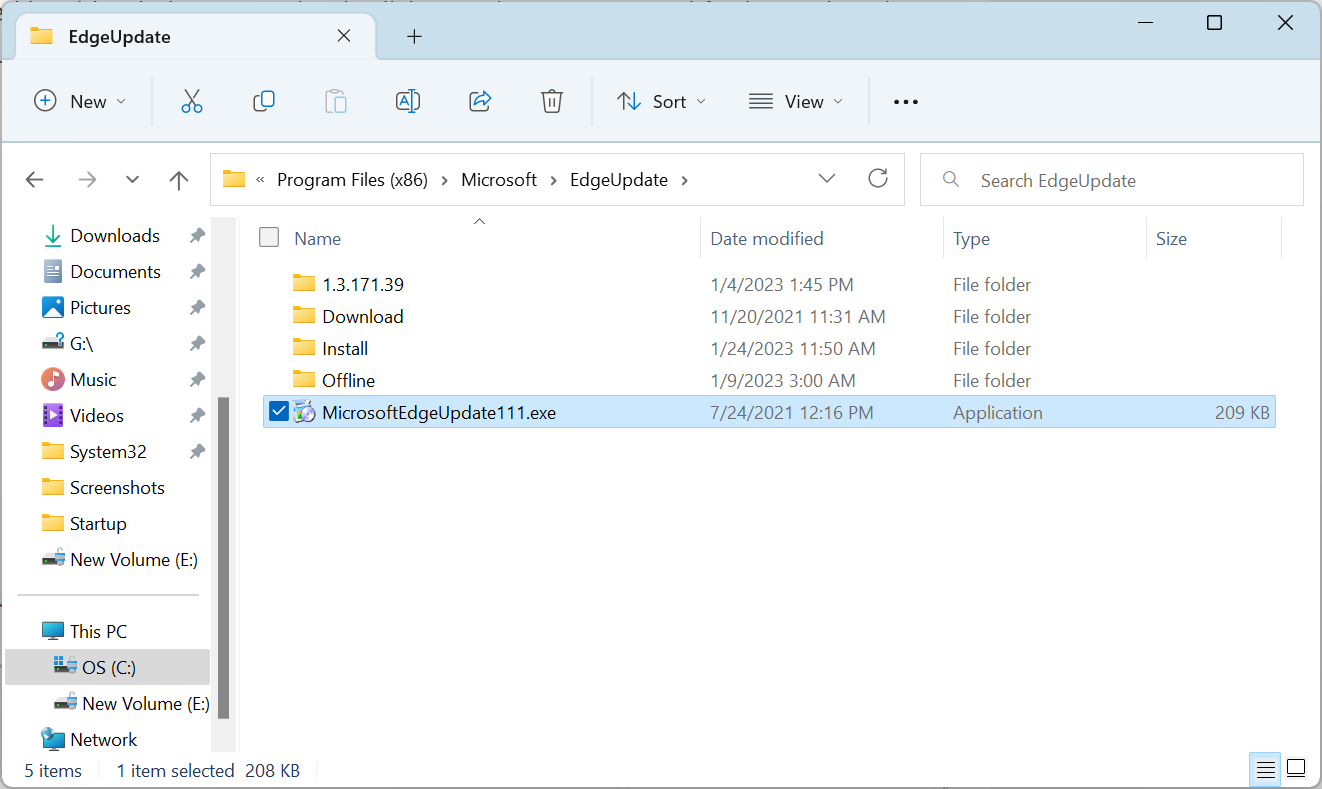The height and width of the screenshot is (789, 1322).
Task: Select the Install folder icon
Action: point(304,348)
